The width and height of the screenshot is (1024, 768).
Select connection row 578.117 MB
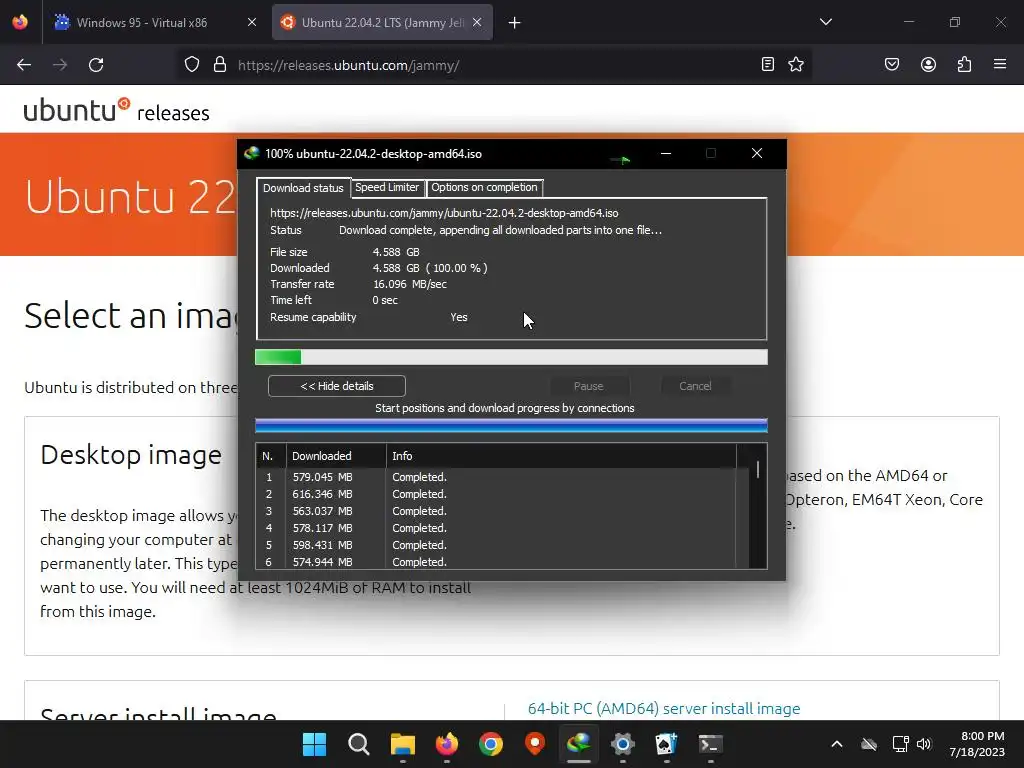pyautogui.click(x=496, y=528)
